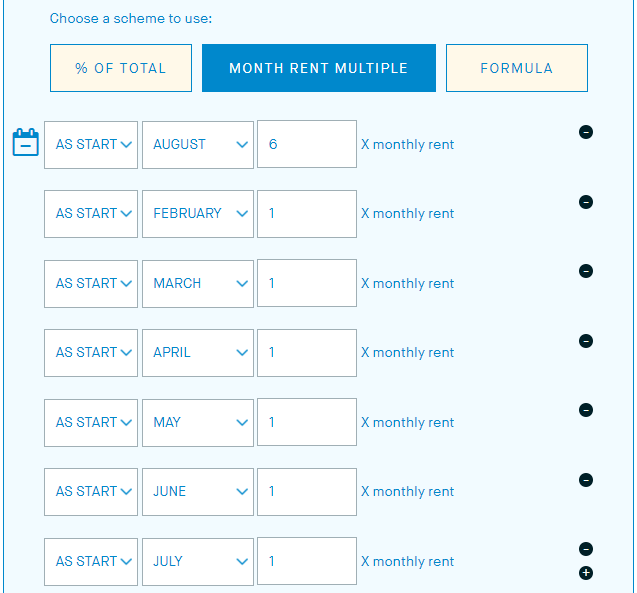Add a new row with the plus icon
The height and width of the screenshot is (593, 637).
click(586, 573)
